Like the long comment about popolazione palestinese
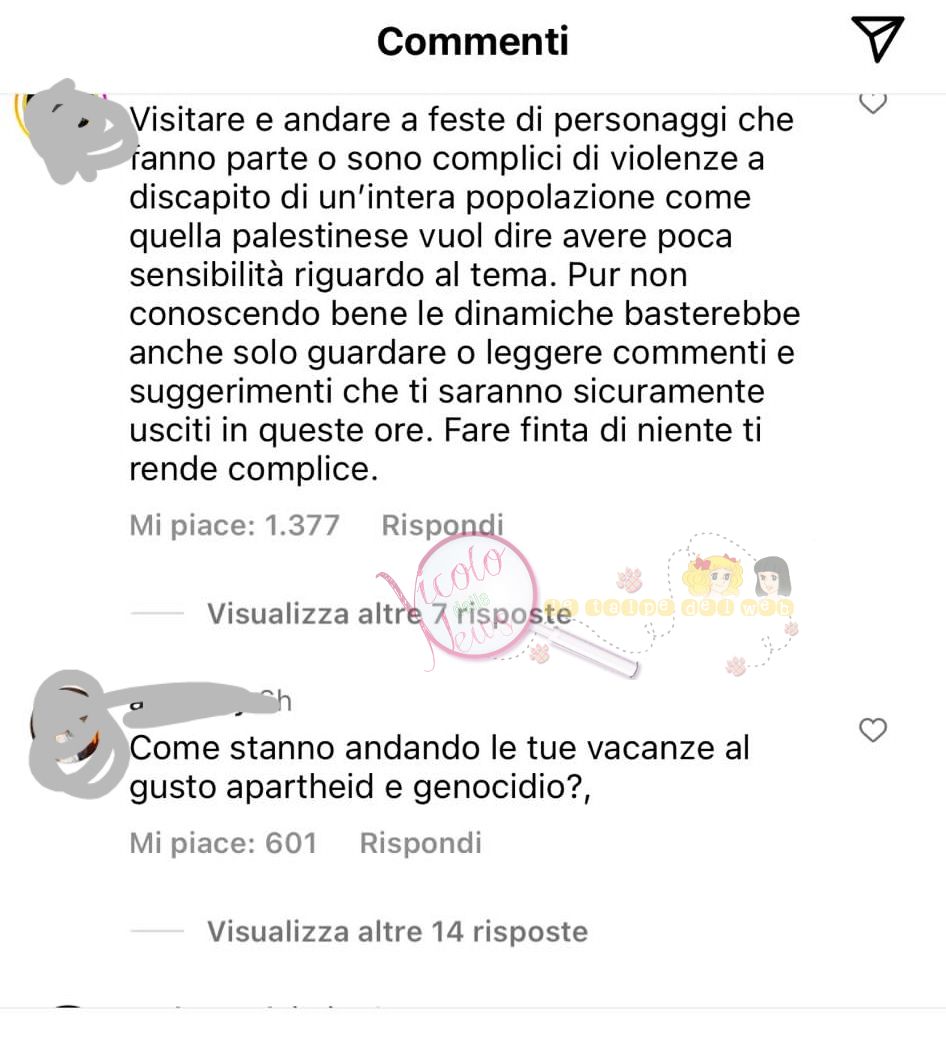 873,104
